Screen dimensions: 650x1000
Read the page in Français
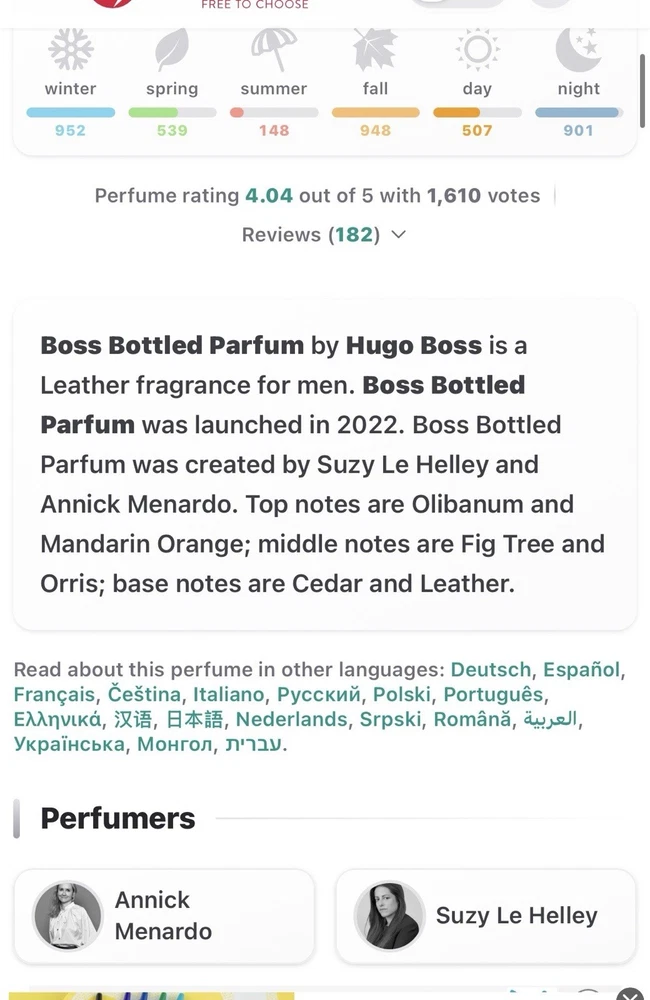pyautogui.click(x=54, y=695)
